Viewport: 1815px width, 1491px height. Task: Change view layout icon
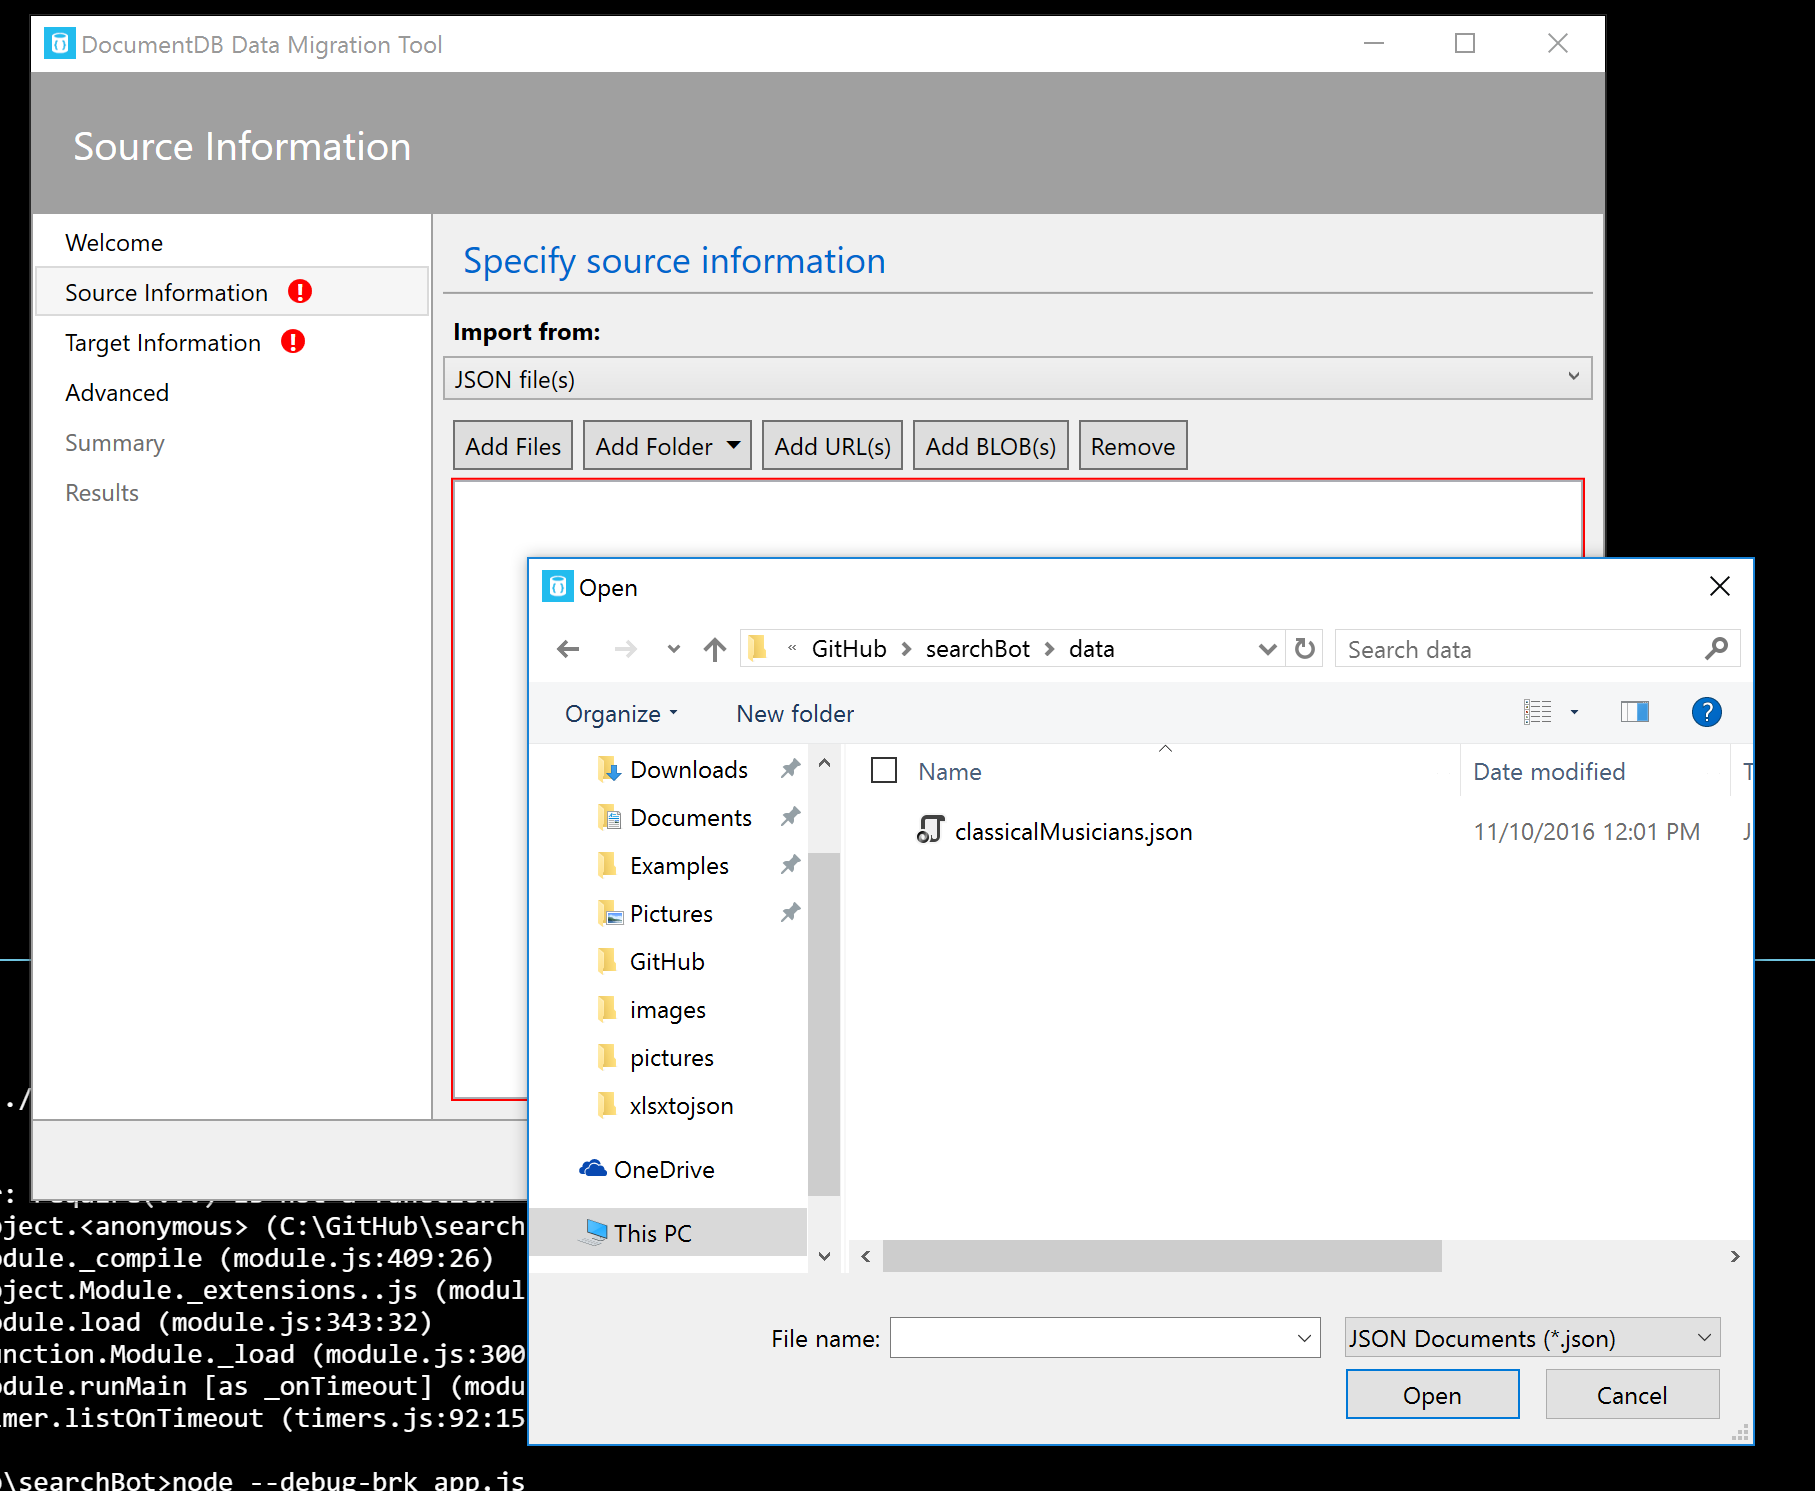1537,712
